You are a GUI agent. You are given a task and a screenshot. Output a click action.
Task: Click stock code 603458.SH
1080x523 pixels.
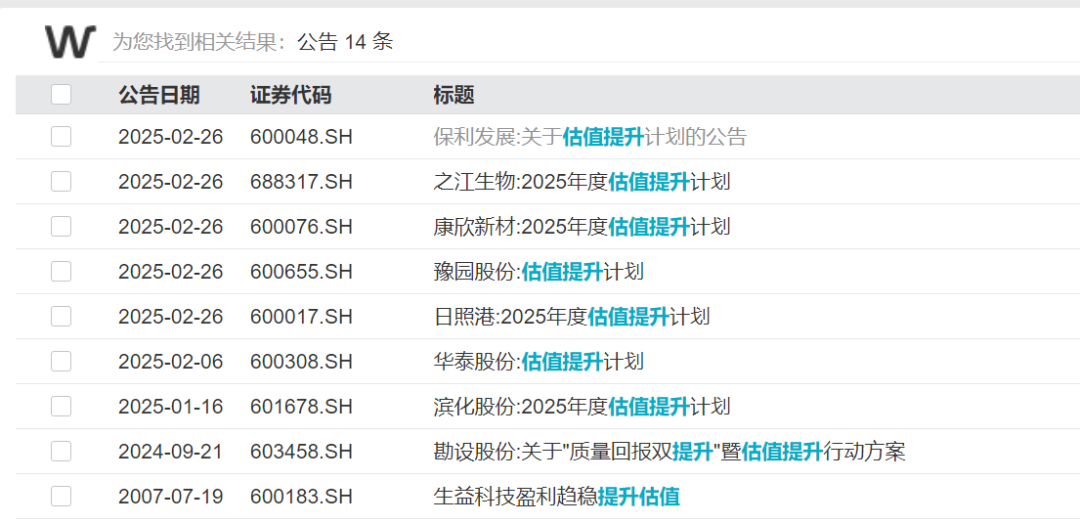point(301,452)
